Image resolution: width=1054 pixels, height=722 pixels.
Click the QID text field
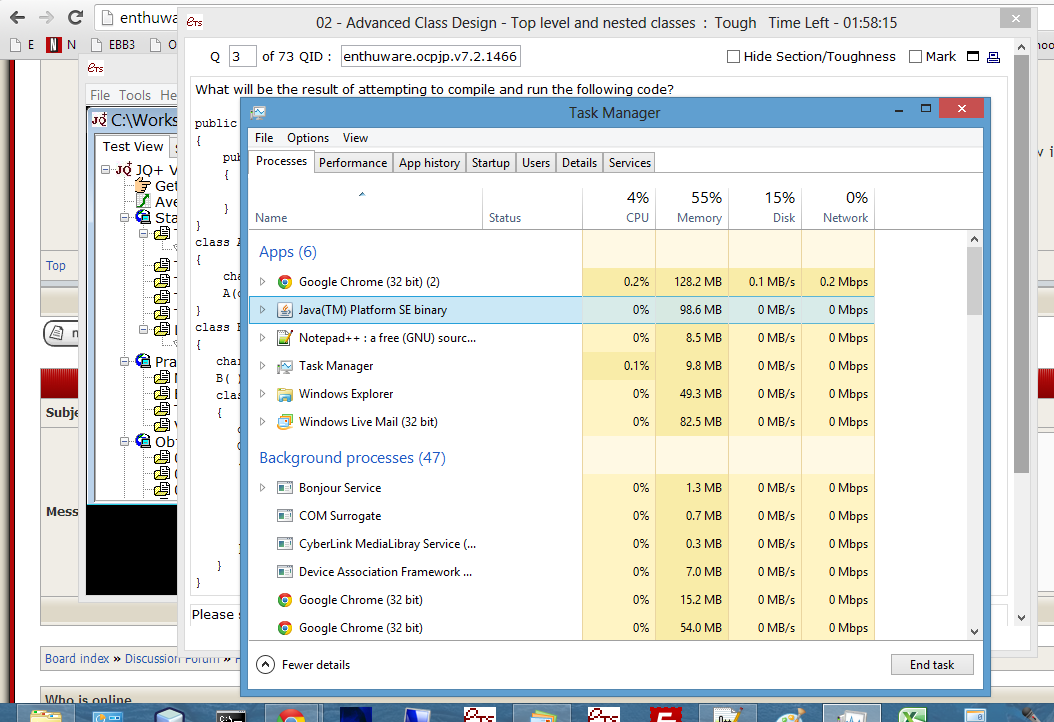tap(430, 56)
